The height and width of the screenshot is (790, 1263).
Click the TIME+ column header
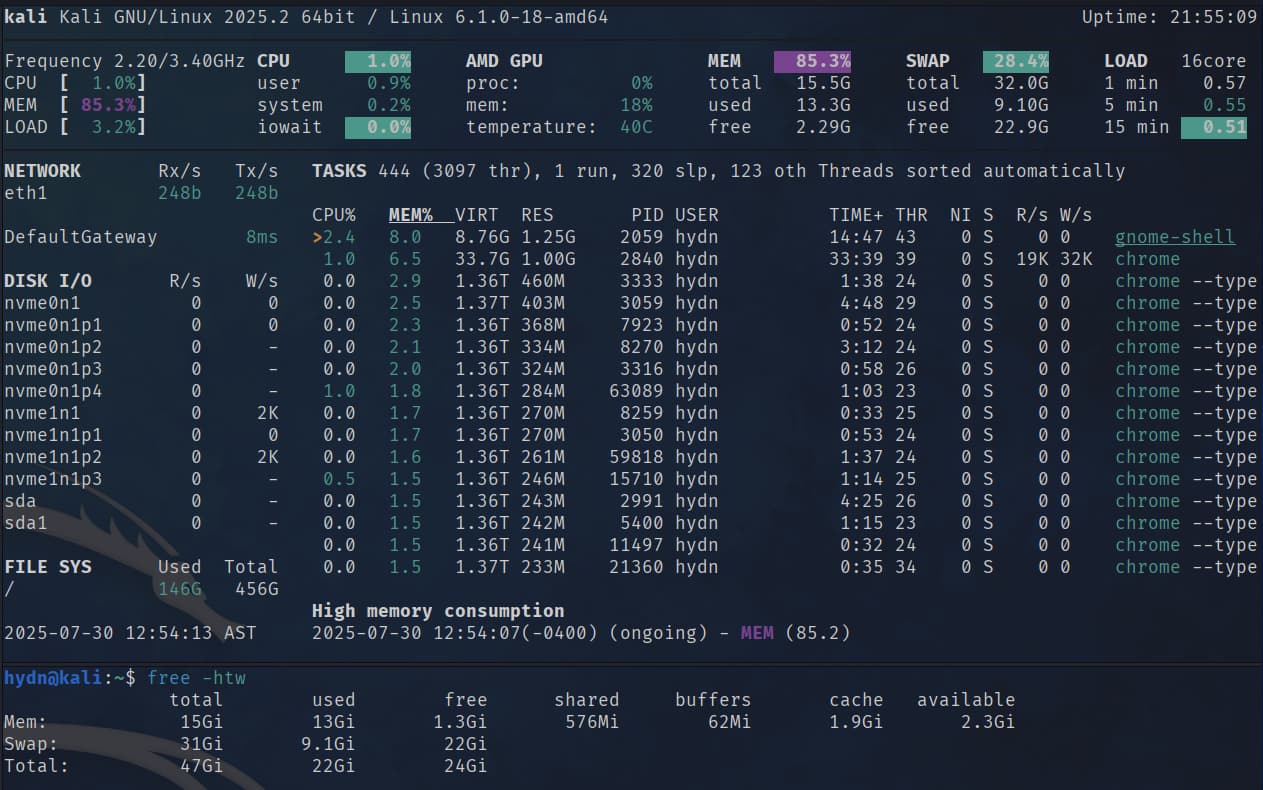pyautogui.click(x=856, y=215)
